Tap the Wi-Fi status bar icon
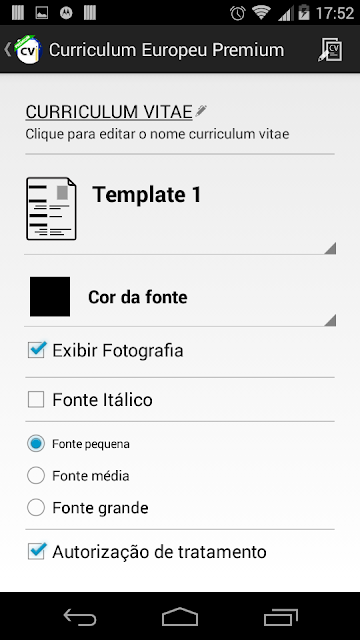The width and height of the screenshot is (360, 640). click(x=261, y=13)
